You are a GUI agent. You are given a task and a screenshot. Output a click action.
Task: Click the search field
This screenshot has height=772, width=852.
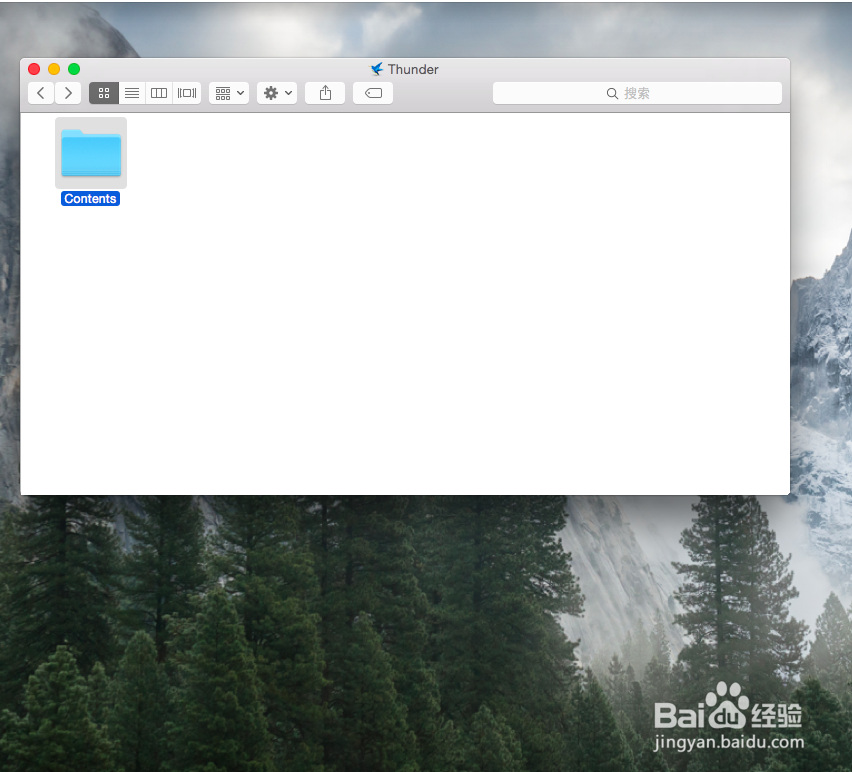click(637, 93)
